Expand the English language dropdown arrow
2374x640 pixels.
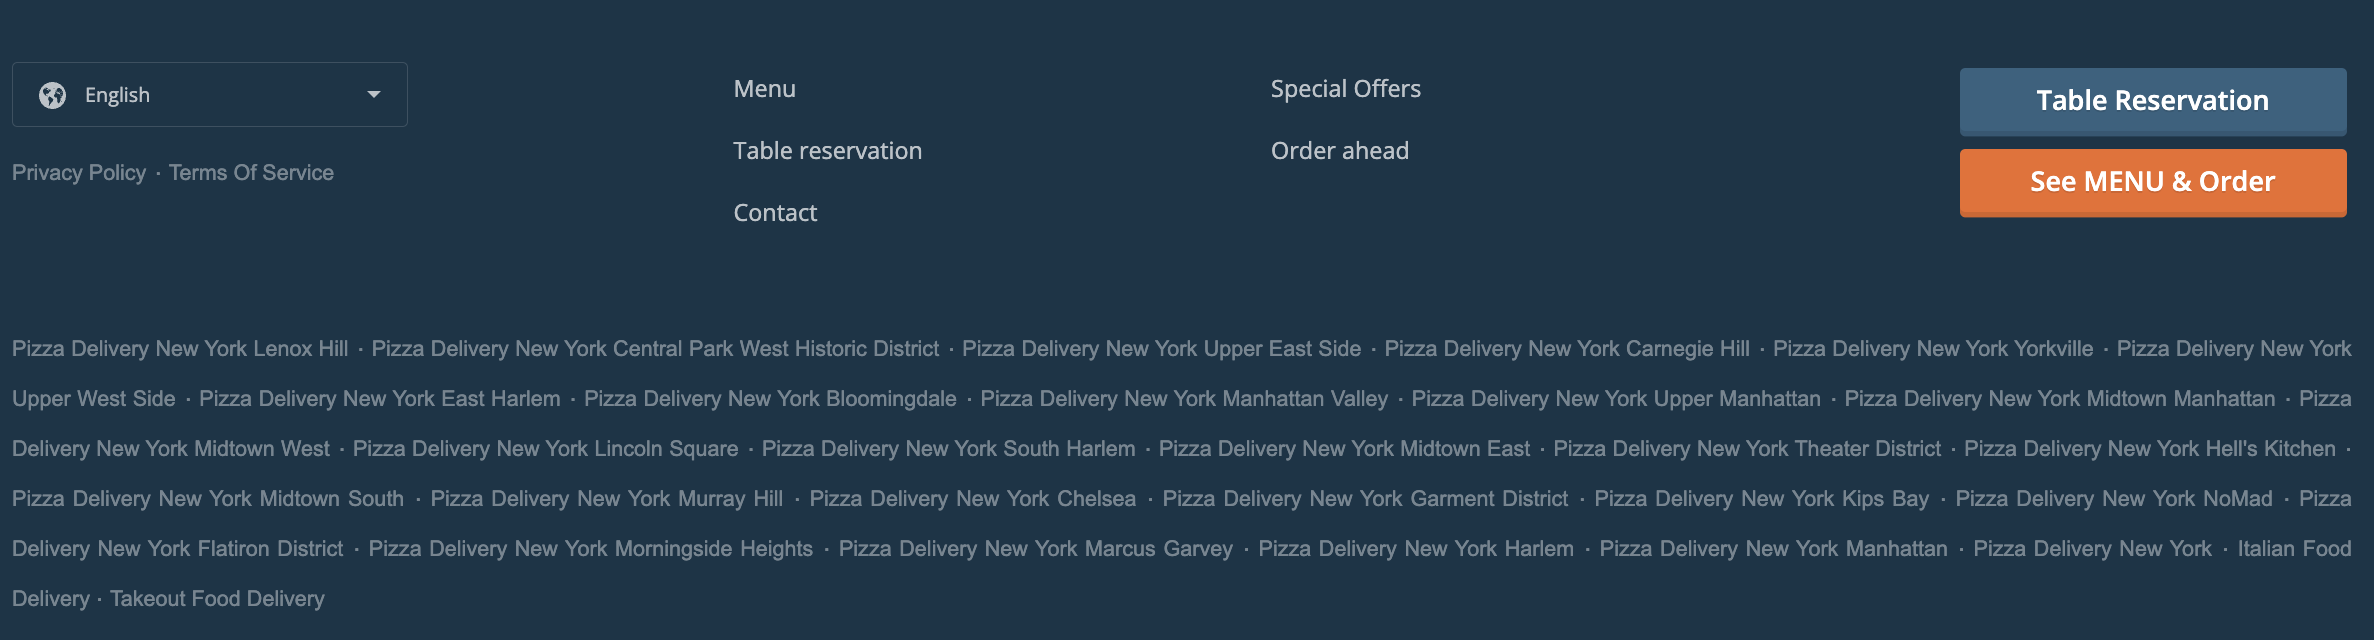click(374, 95)
